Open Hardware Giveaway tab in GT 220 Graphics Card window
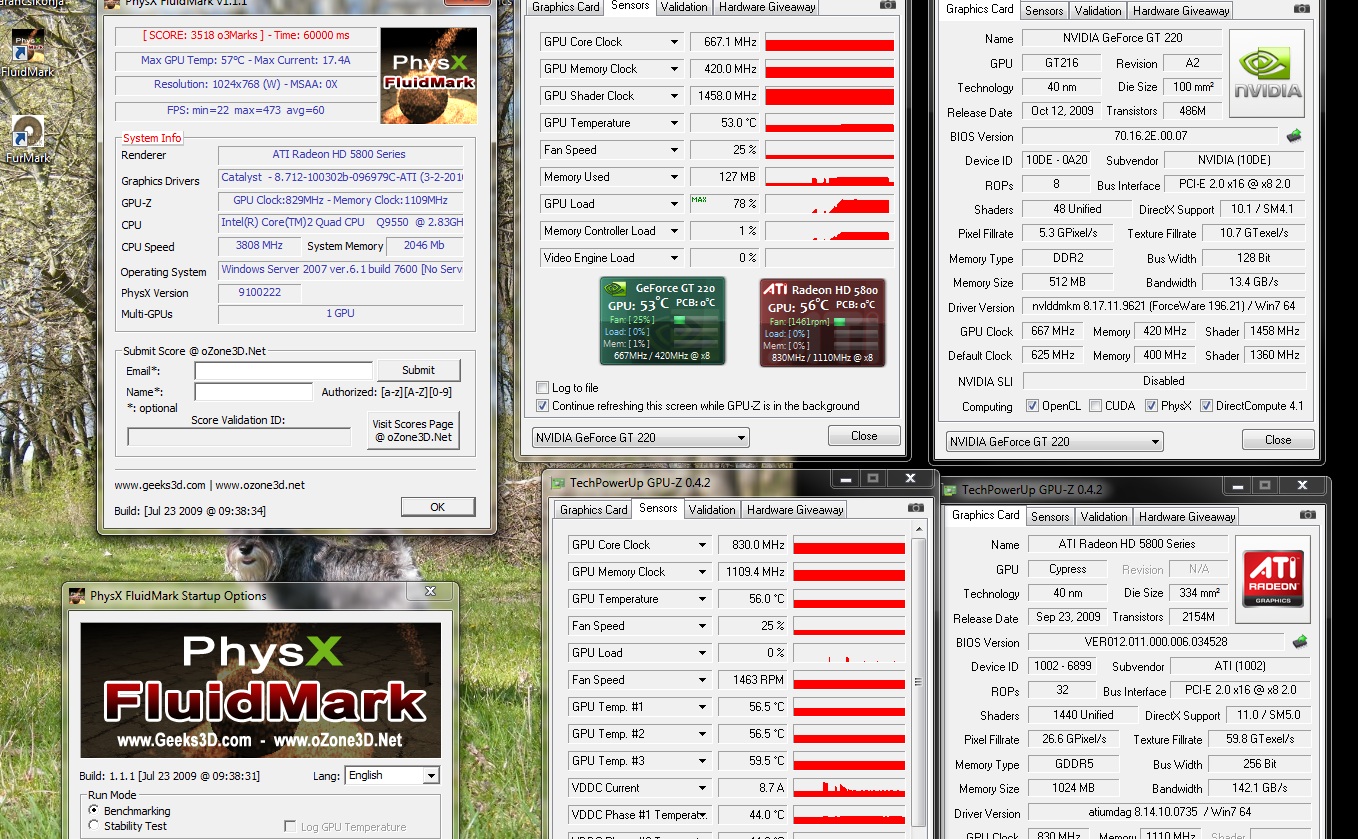 (x=1180, y=11)
